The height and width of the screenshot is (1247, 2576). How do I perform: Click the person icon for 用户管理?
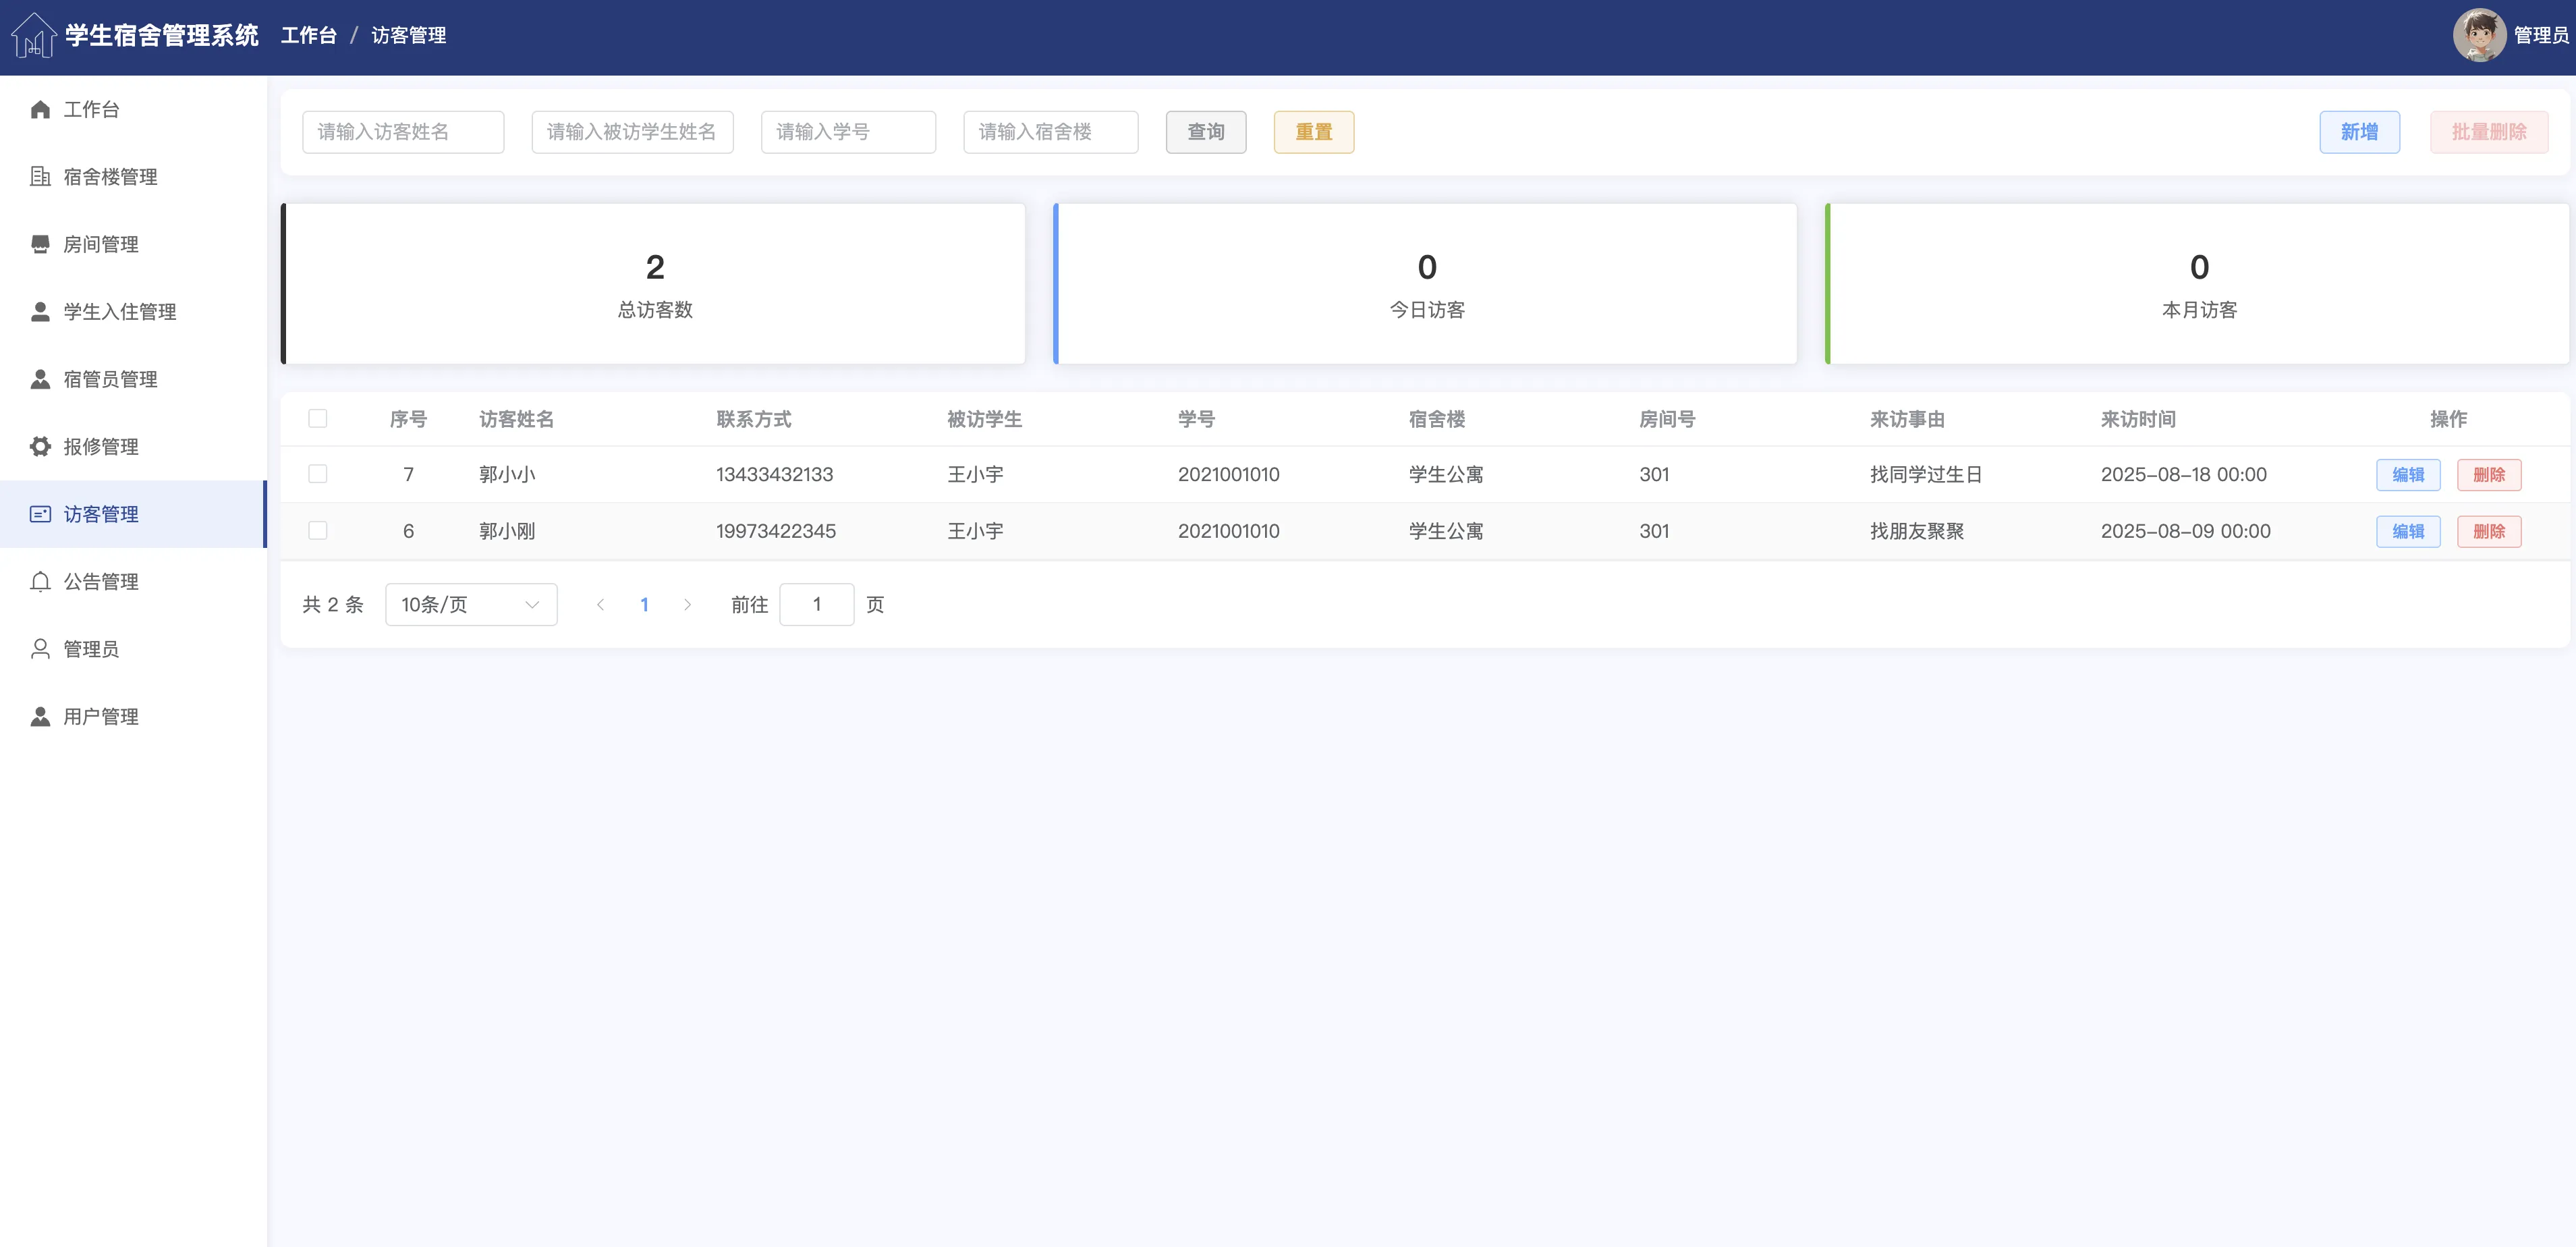point(40,716)
